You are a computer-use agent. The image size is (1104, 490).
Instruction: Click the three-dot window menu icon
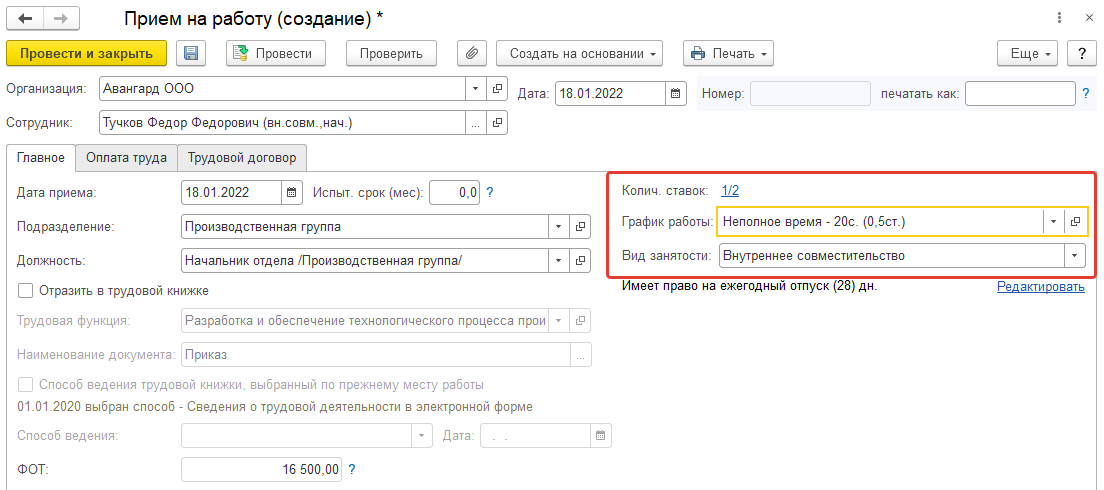tap(1059, 18)
